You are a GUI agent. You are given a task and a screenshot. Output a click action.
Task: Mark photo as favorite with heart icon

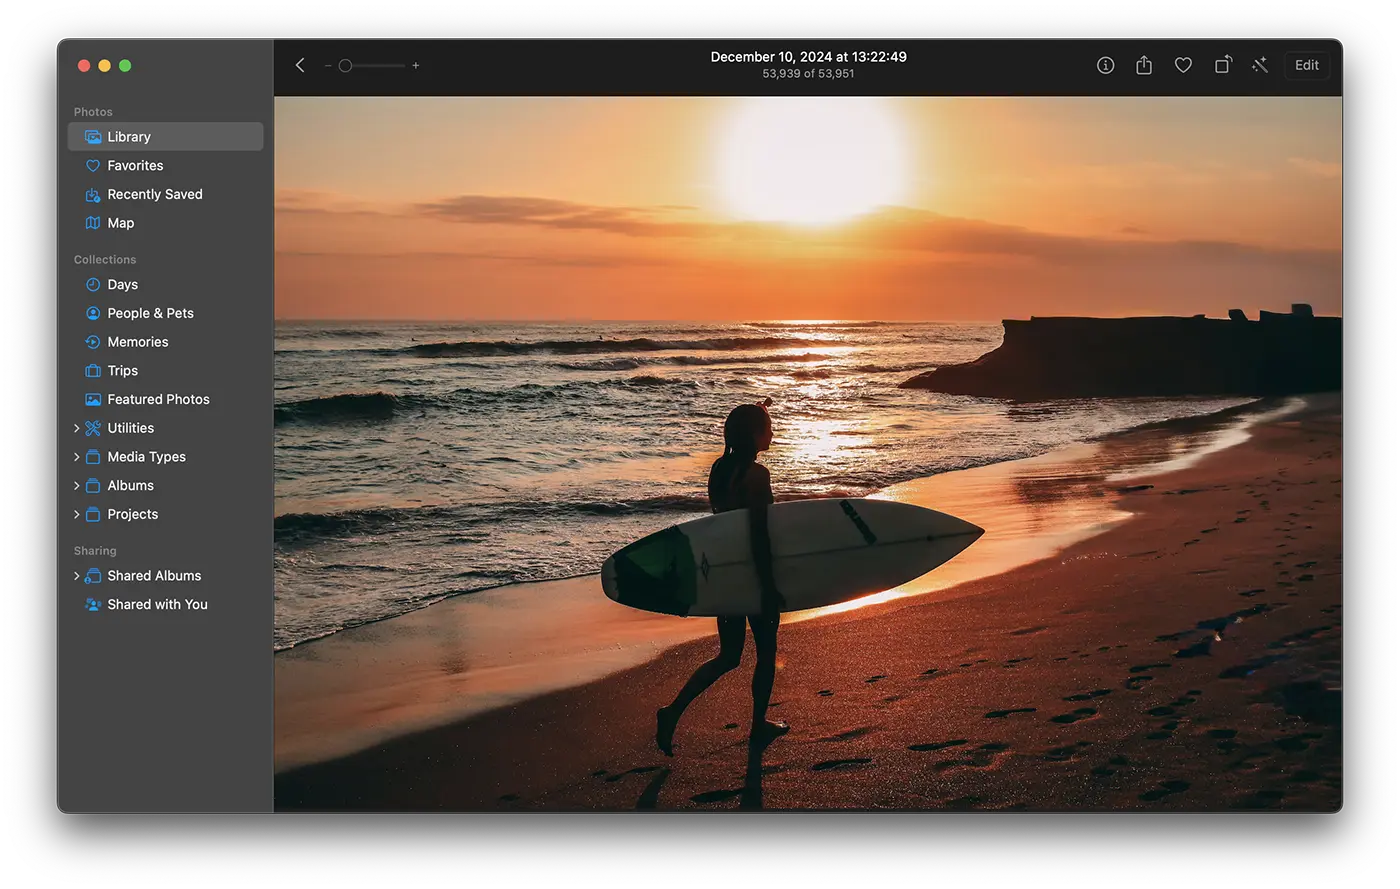[1183, 65]
